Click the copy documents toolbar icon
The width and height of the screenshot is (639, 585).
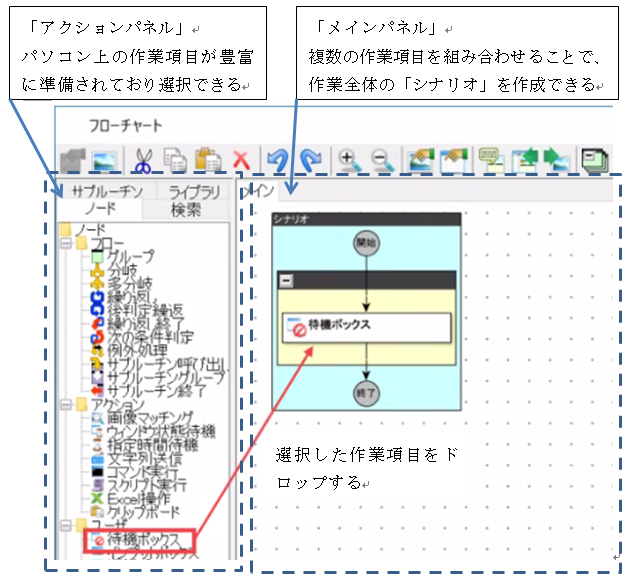click(x=175, y=161)
